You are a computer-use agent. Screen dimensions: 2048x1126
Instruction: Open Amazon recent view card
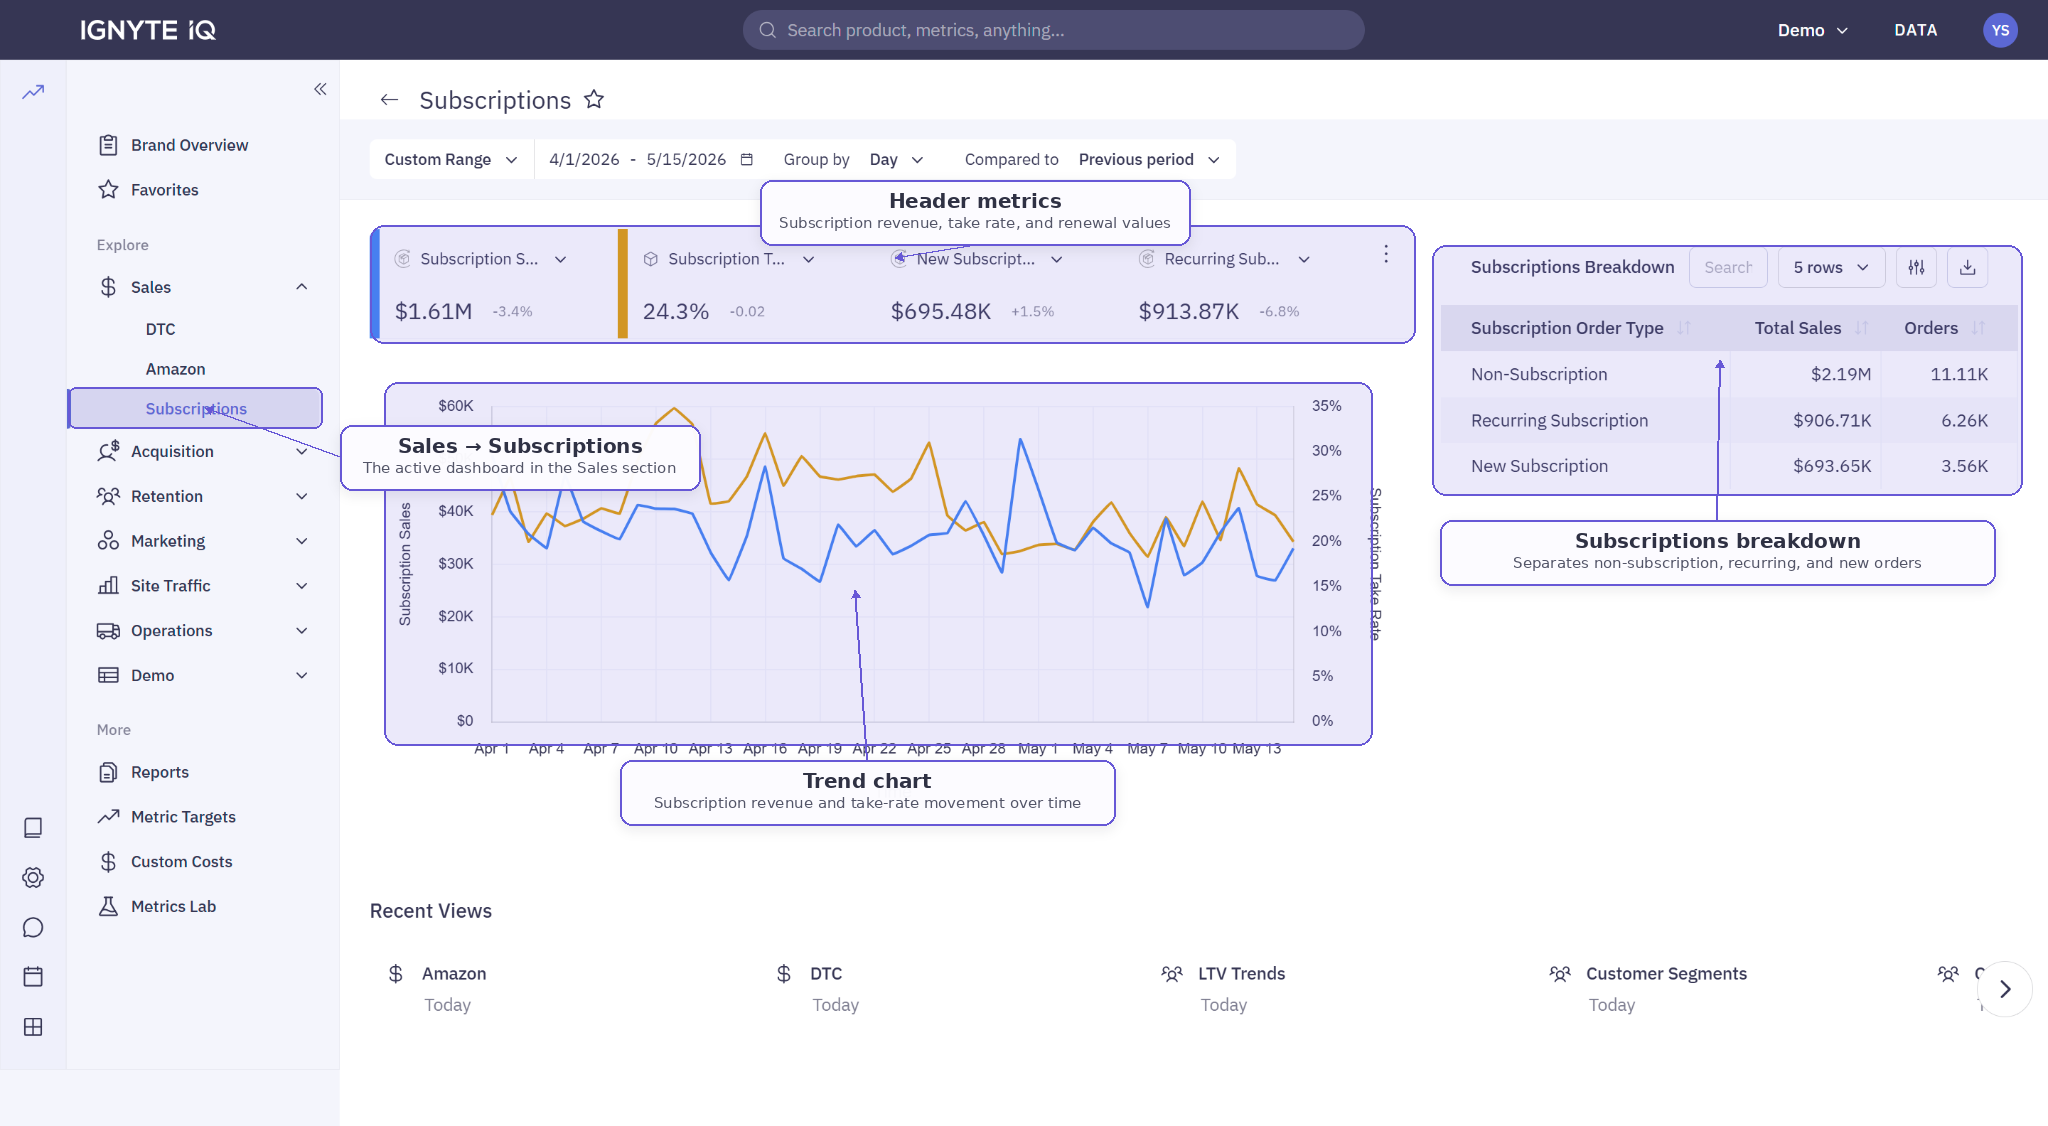(438, 988)
